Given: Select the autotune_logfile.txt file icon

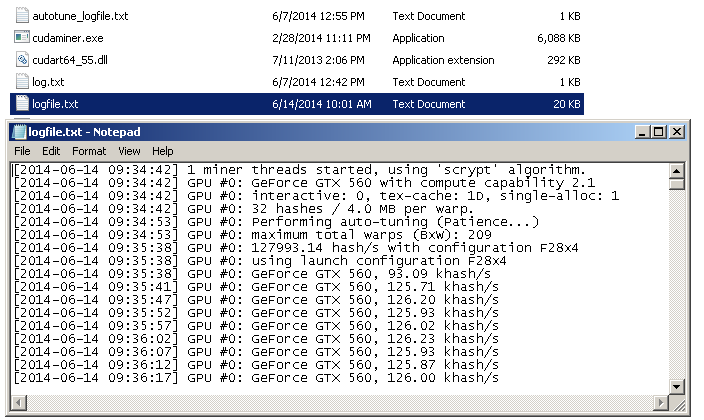Looking at the screenshot, I should point(22,16).
